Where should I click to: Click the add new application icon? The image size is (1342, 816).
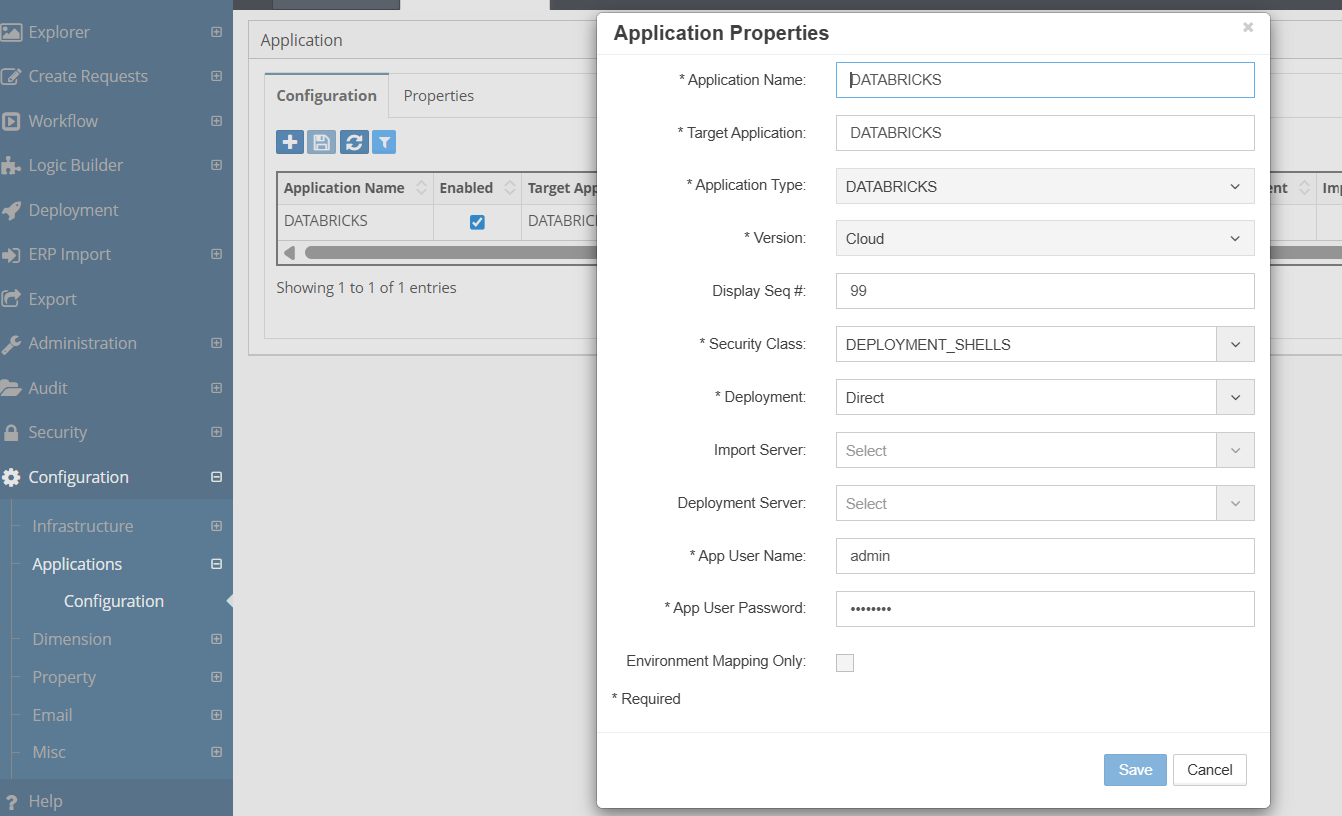point(289,142)
